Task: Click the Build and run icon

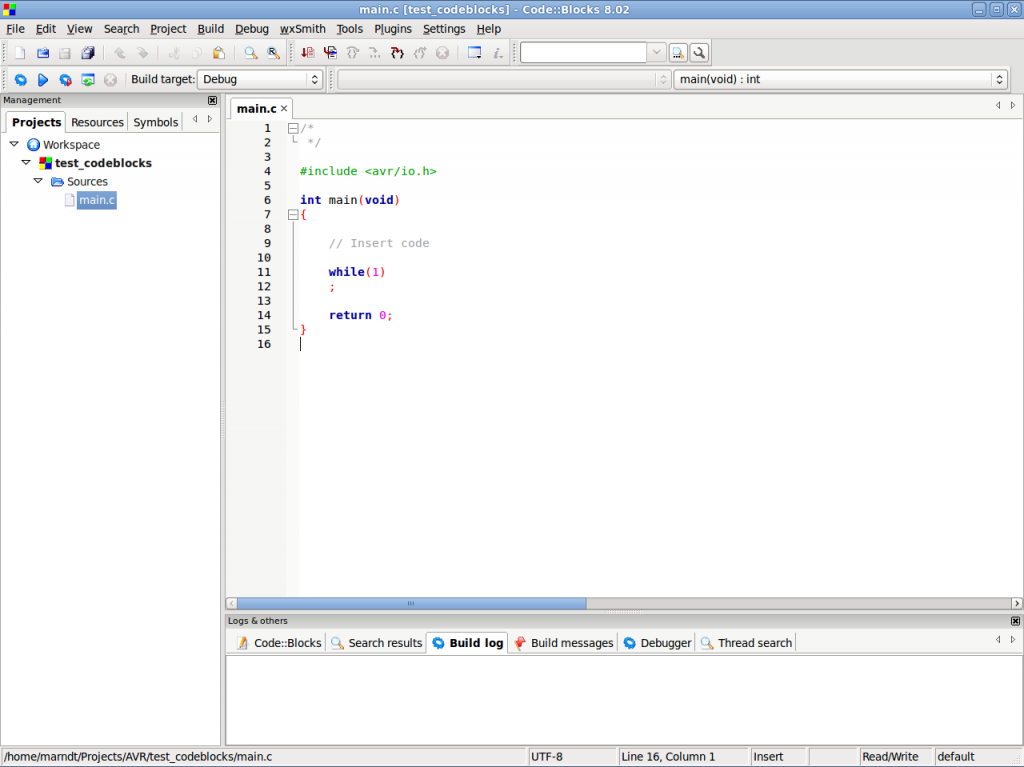Action: (x=65, y=80)
